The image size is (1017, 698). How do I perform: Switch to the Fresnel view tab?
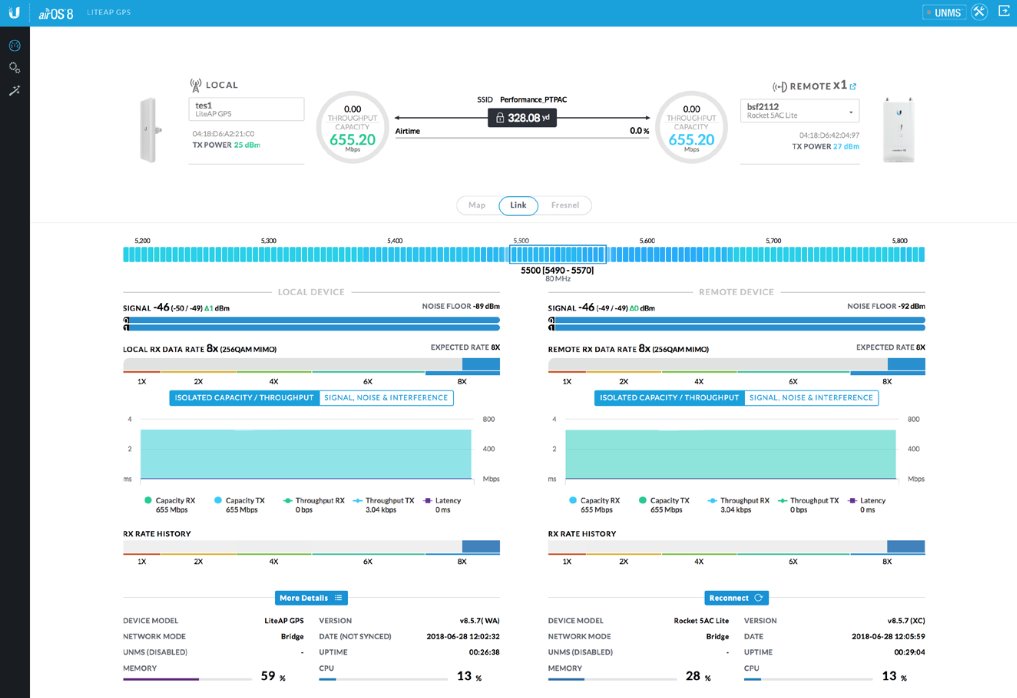coord(565,205)
